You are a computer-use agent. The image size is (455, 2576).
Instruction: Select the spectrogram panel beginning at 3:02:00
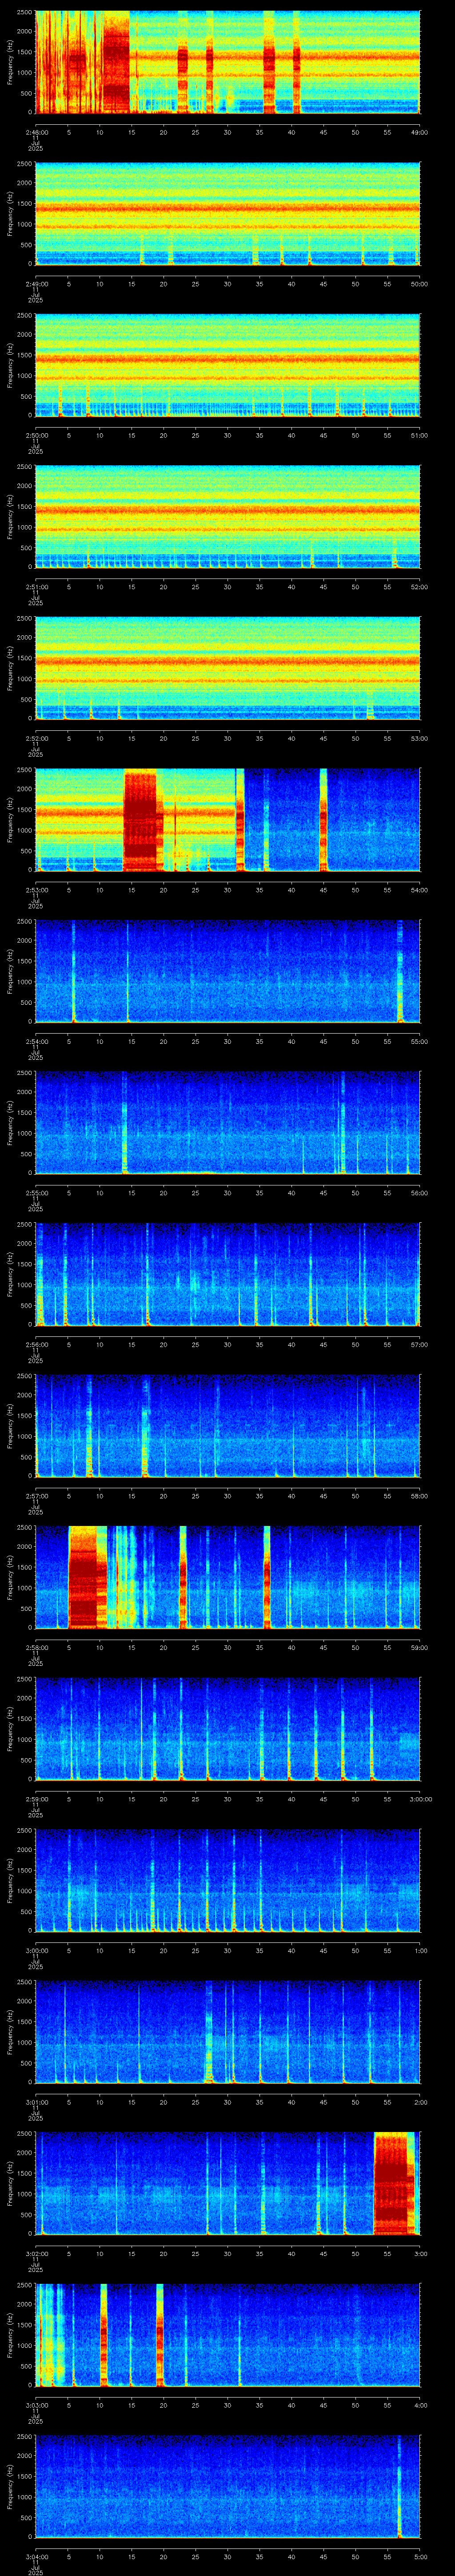click(x=227, y=2183)
